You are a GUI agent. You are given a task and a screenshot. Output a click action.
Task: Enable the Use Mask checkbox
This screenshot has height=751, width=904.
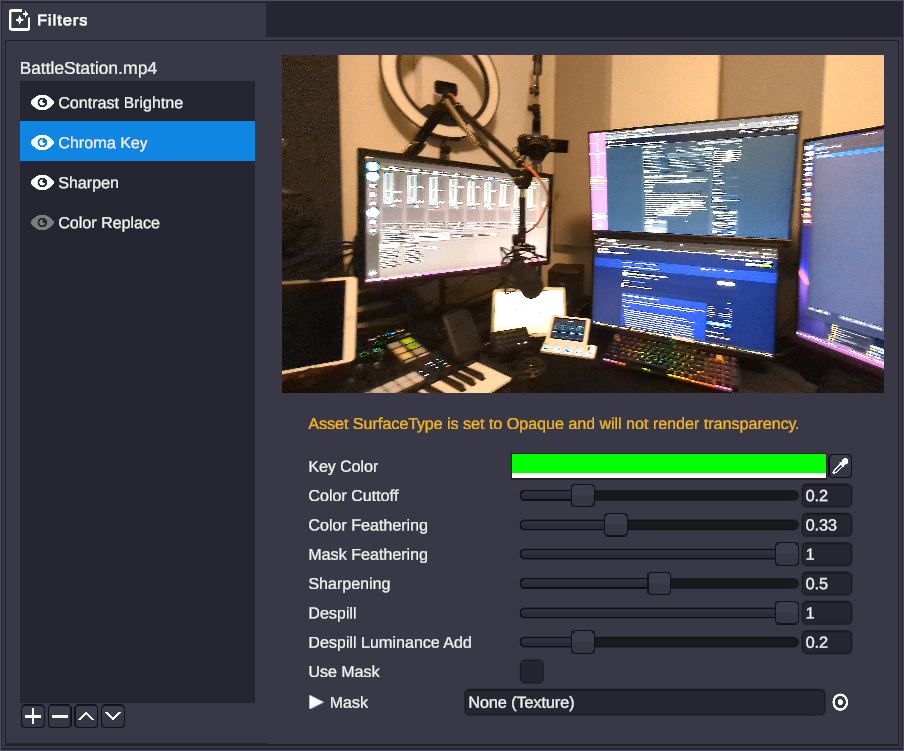(x=532, y=672)
